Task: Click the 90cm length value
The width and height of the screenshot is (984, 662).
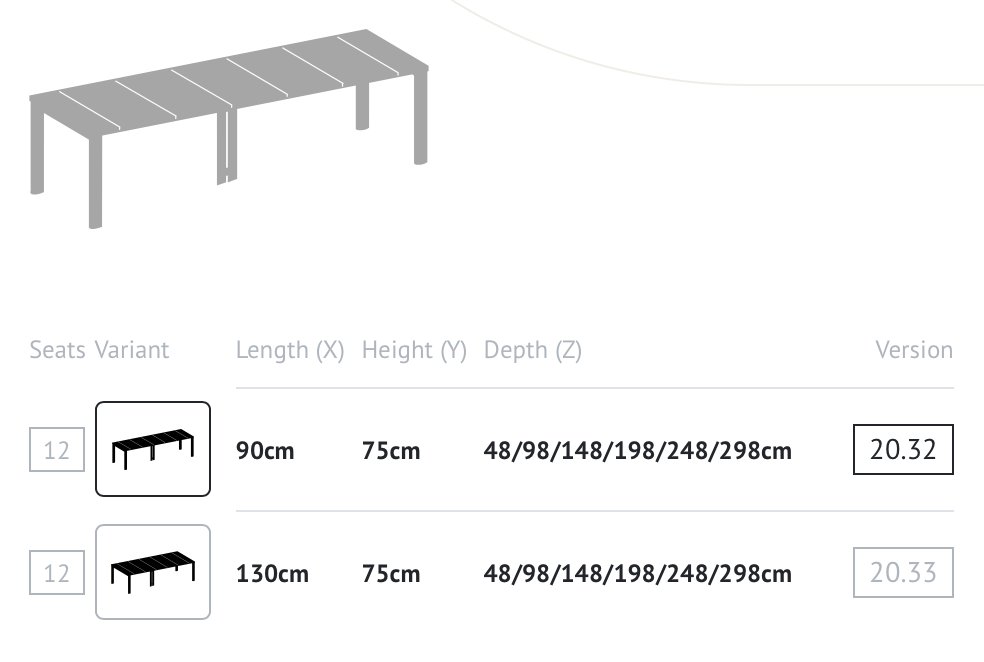Action: click(x=265, y=451)
